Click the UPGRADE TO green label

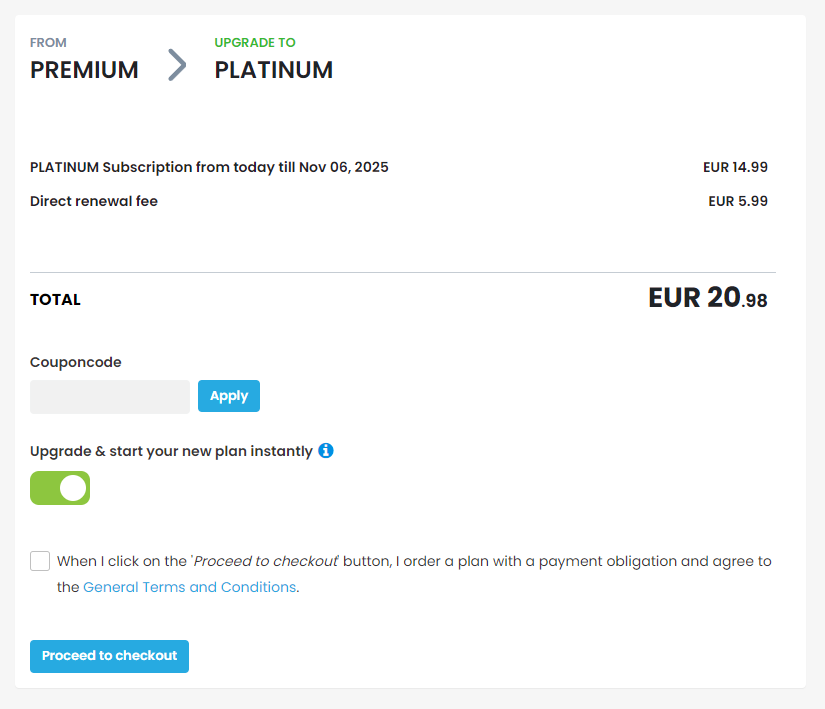[x=255, y=43]
